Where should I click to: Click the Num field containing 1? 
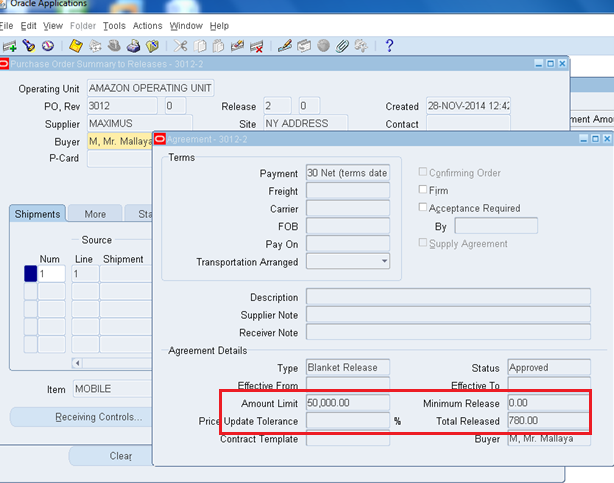click(51, 274)
